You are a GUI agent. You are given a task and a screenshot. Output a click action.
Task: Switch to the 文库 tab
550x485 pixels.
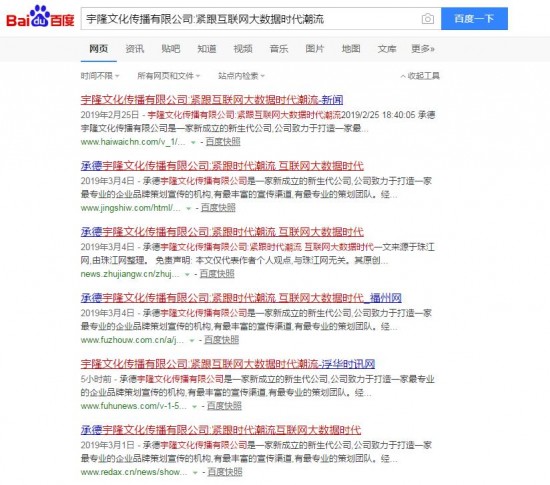[387, 49]
